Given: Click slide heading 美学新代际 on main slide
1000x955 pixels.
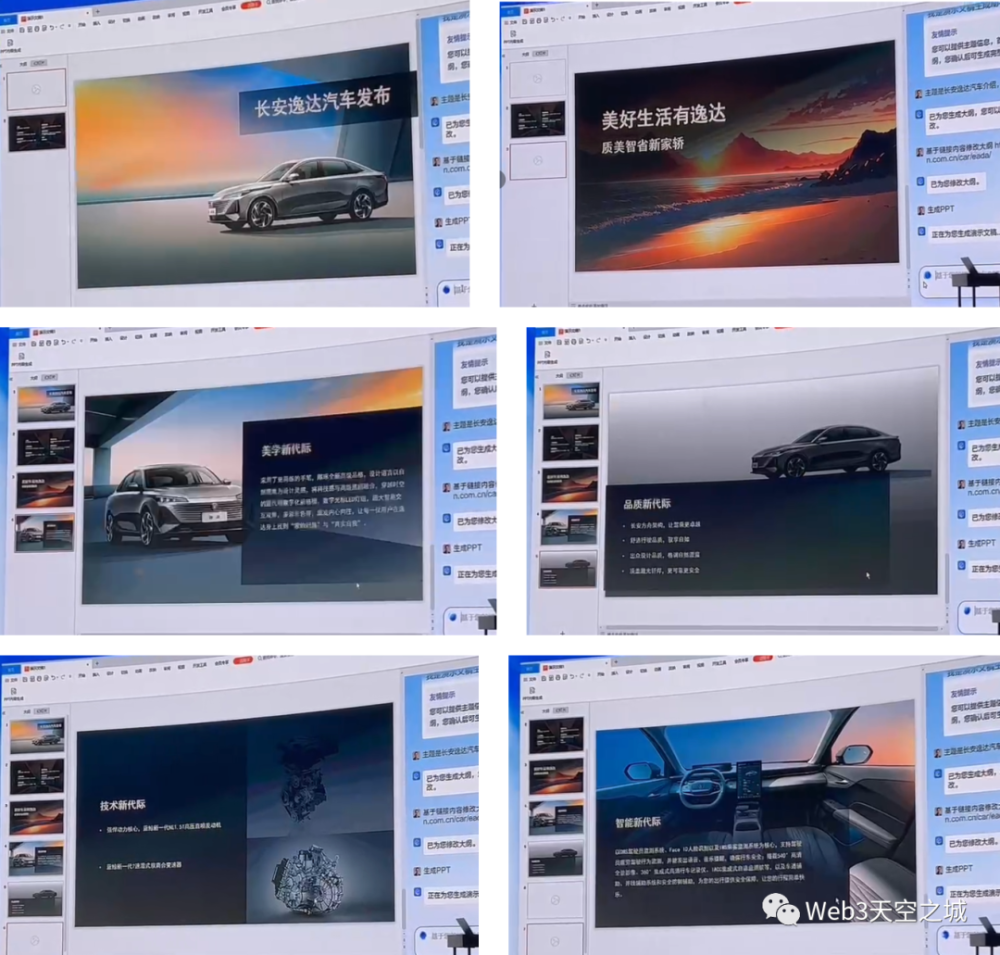Looking at the screenshot, I should tap(286, 449).
